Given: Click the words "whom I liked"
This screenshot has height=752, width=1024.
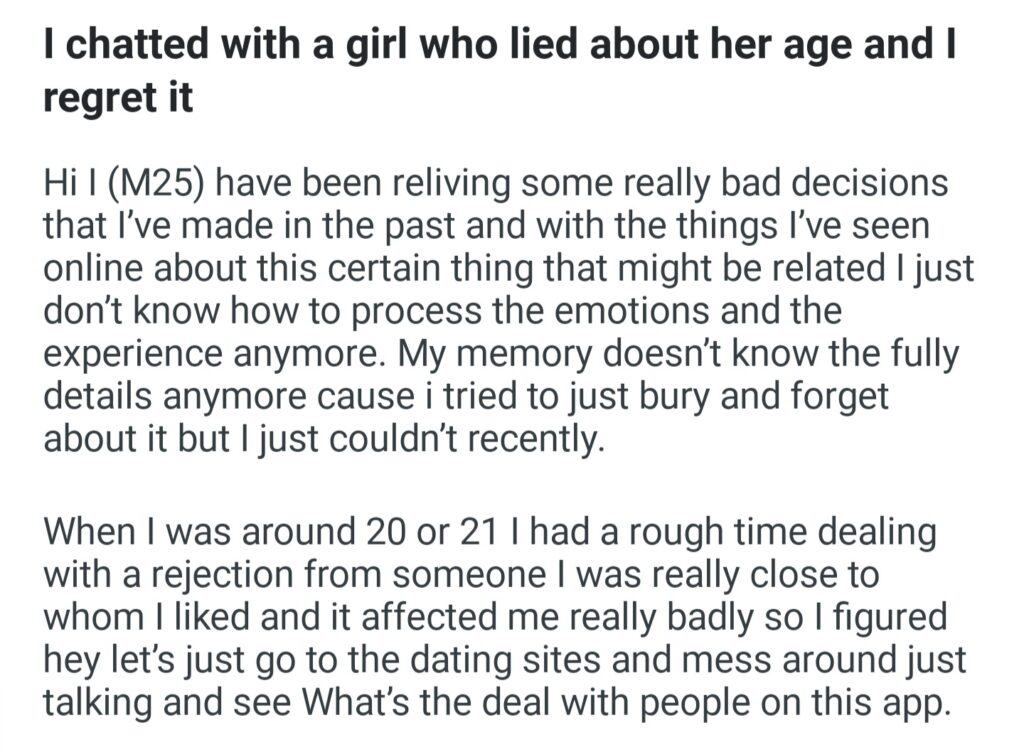Looking at the screenshot, I should (x=132, y=615).
